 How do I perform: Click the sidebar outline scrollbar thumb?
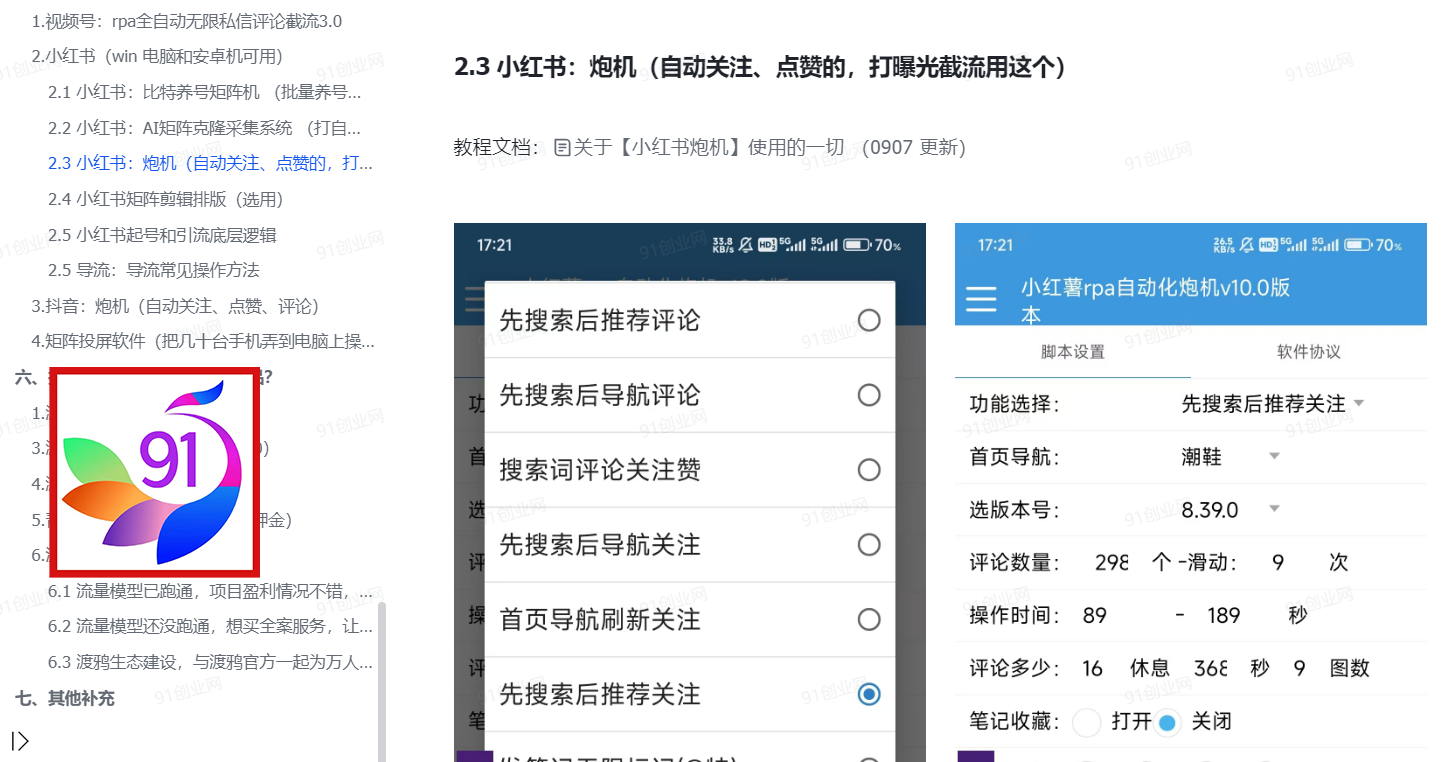pos(381,681)
